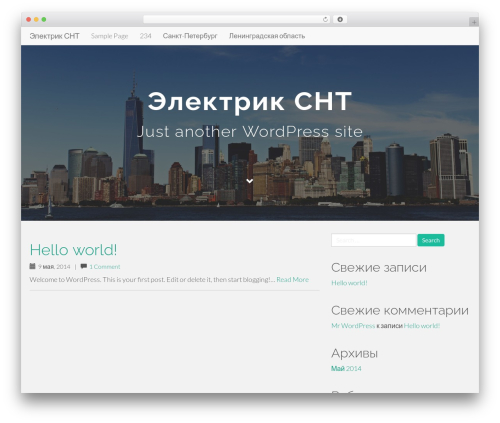Click the Read More link
The image size is (500, 423).
click(x=292, y=279)
